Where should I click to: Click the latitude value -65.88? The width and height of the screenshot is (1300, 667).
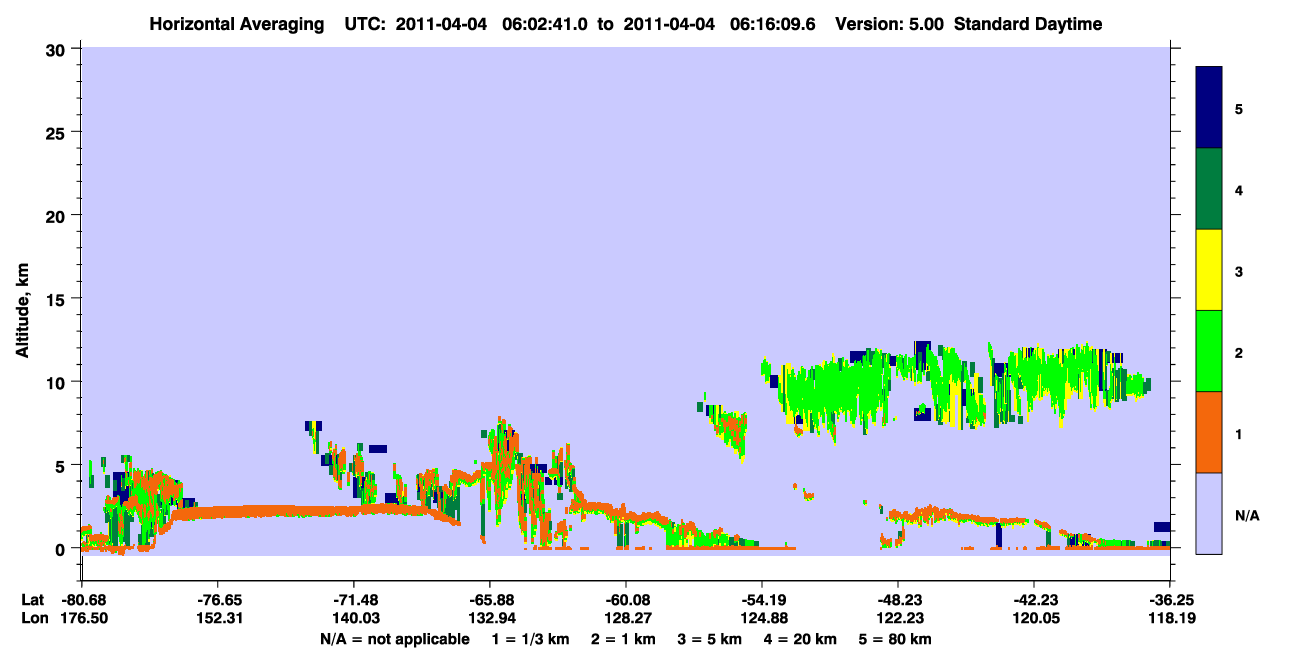tap(490, 600)
